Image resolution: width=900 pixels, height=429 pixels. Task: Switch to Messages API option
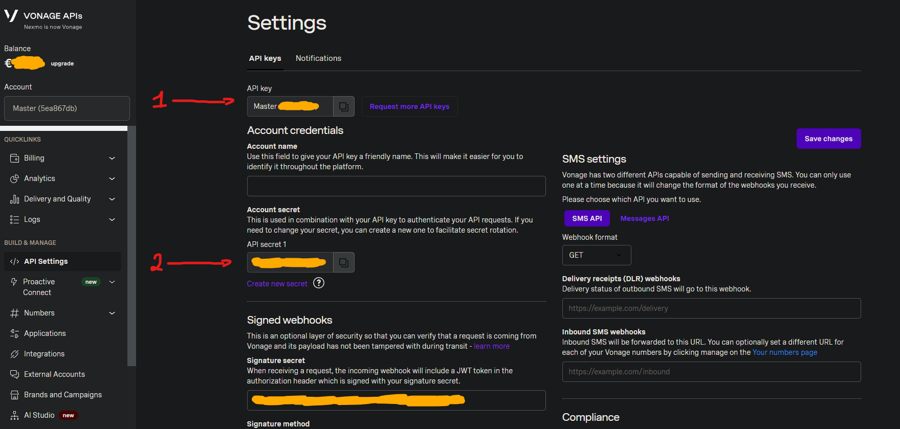click(644, 218)
